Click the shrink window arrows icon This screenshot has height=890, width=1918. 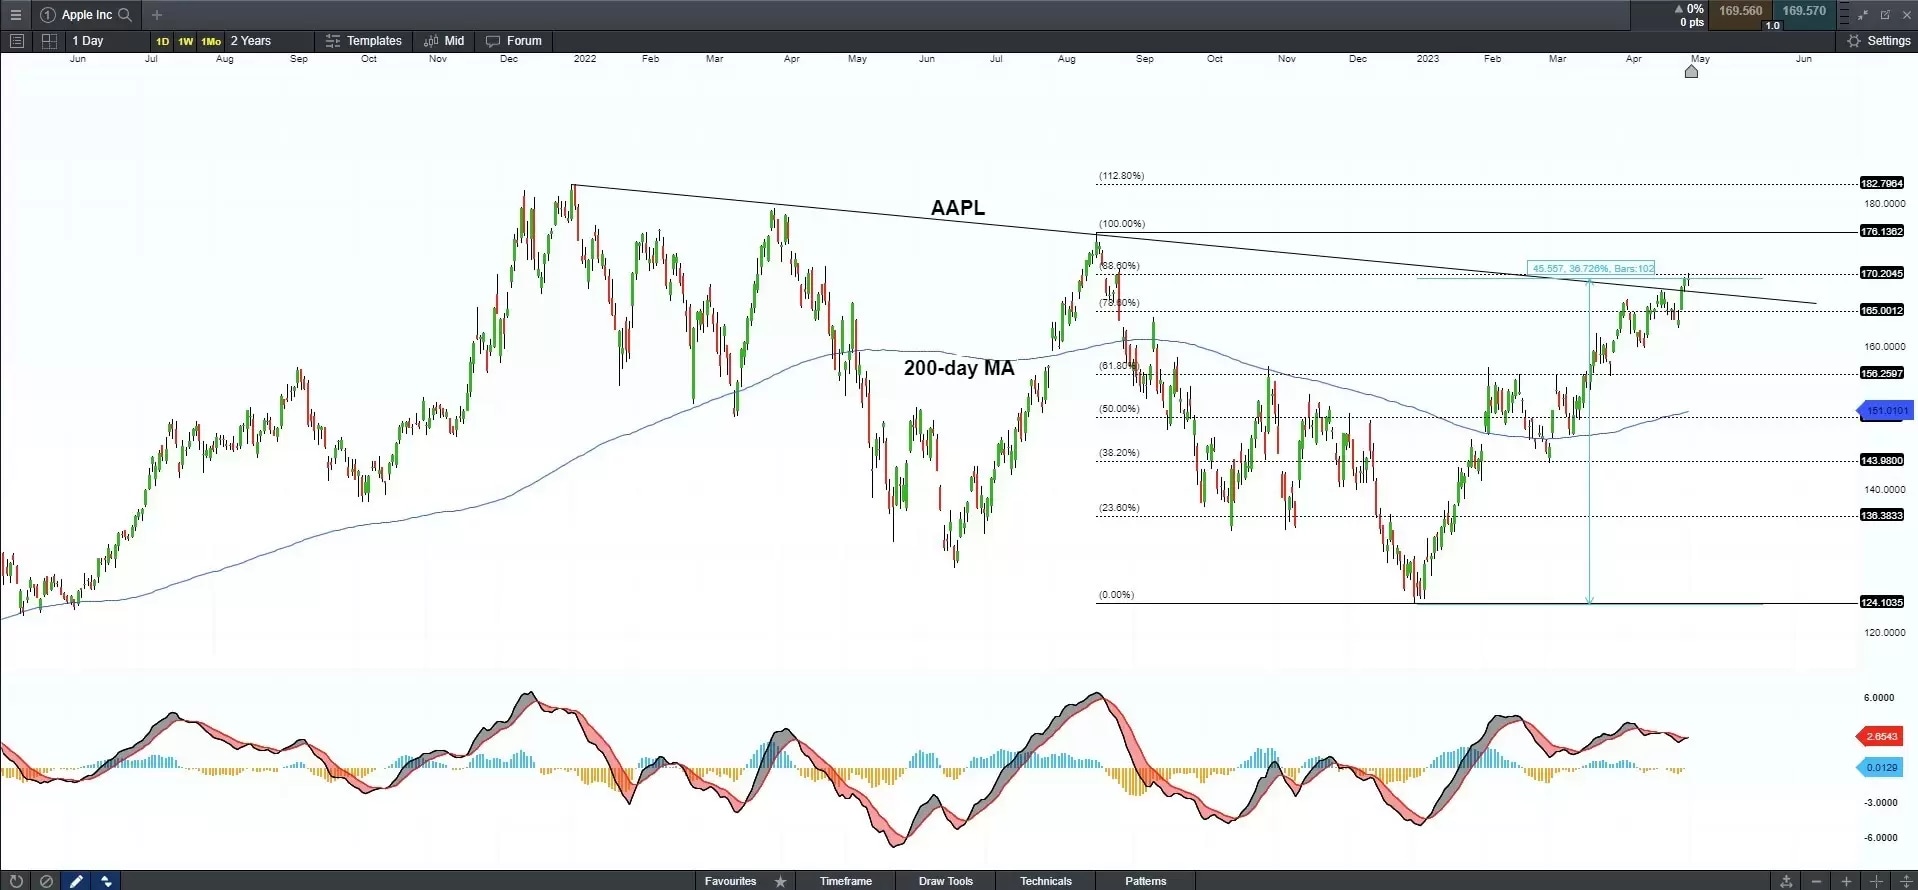pos(1862,15)
